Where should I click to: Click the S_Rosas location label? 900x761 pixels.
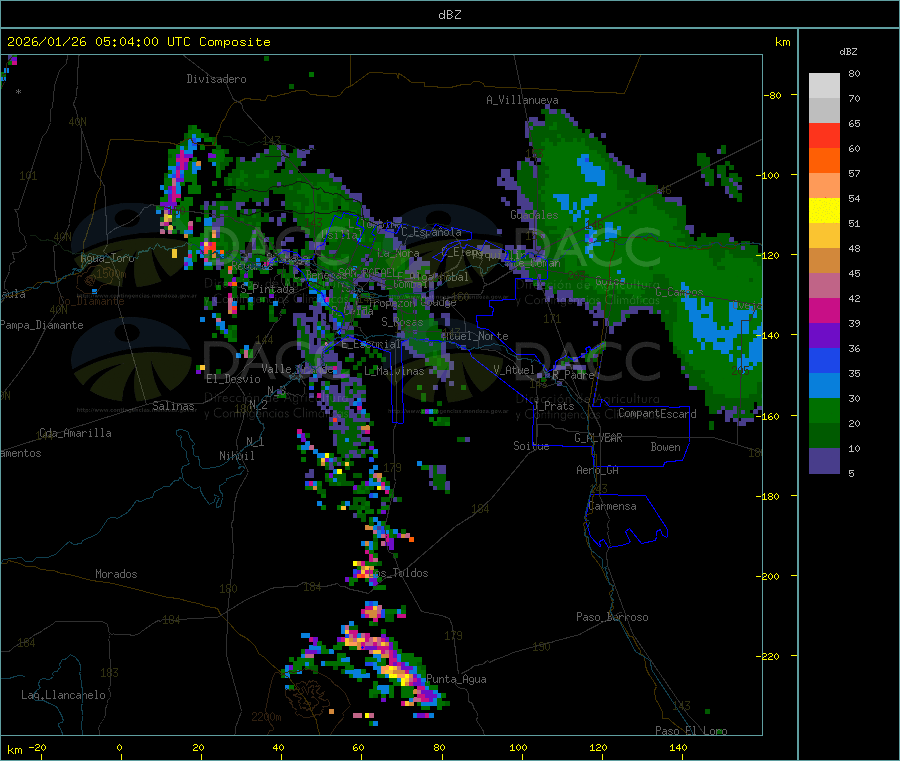[402, 322]
